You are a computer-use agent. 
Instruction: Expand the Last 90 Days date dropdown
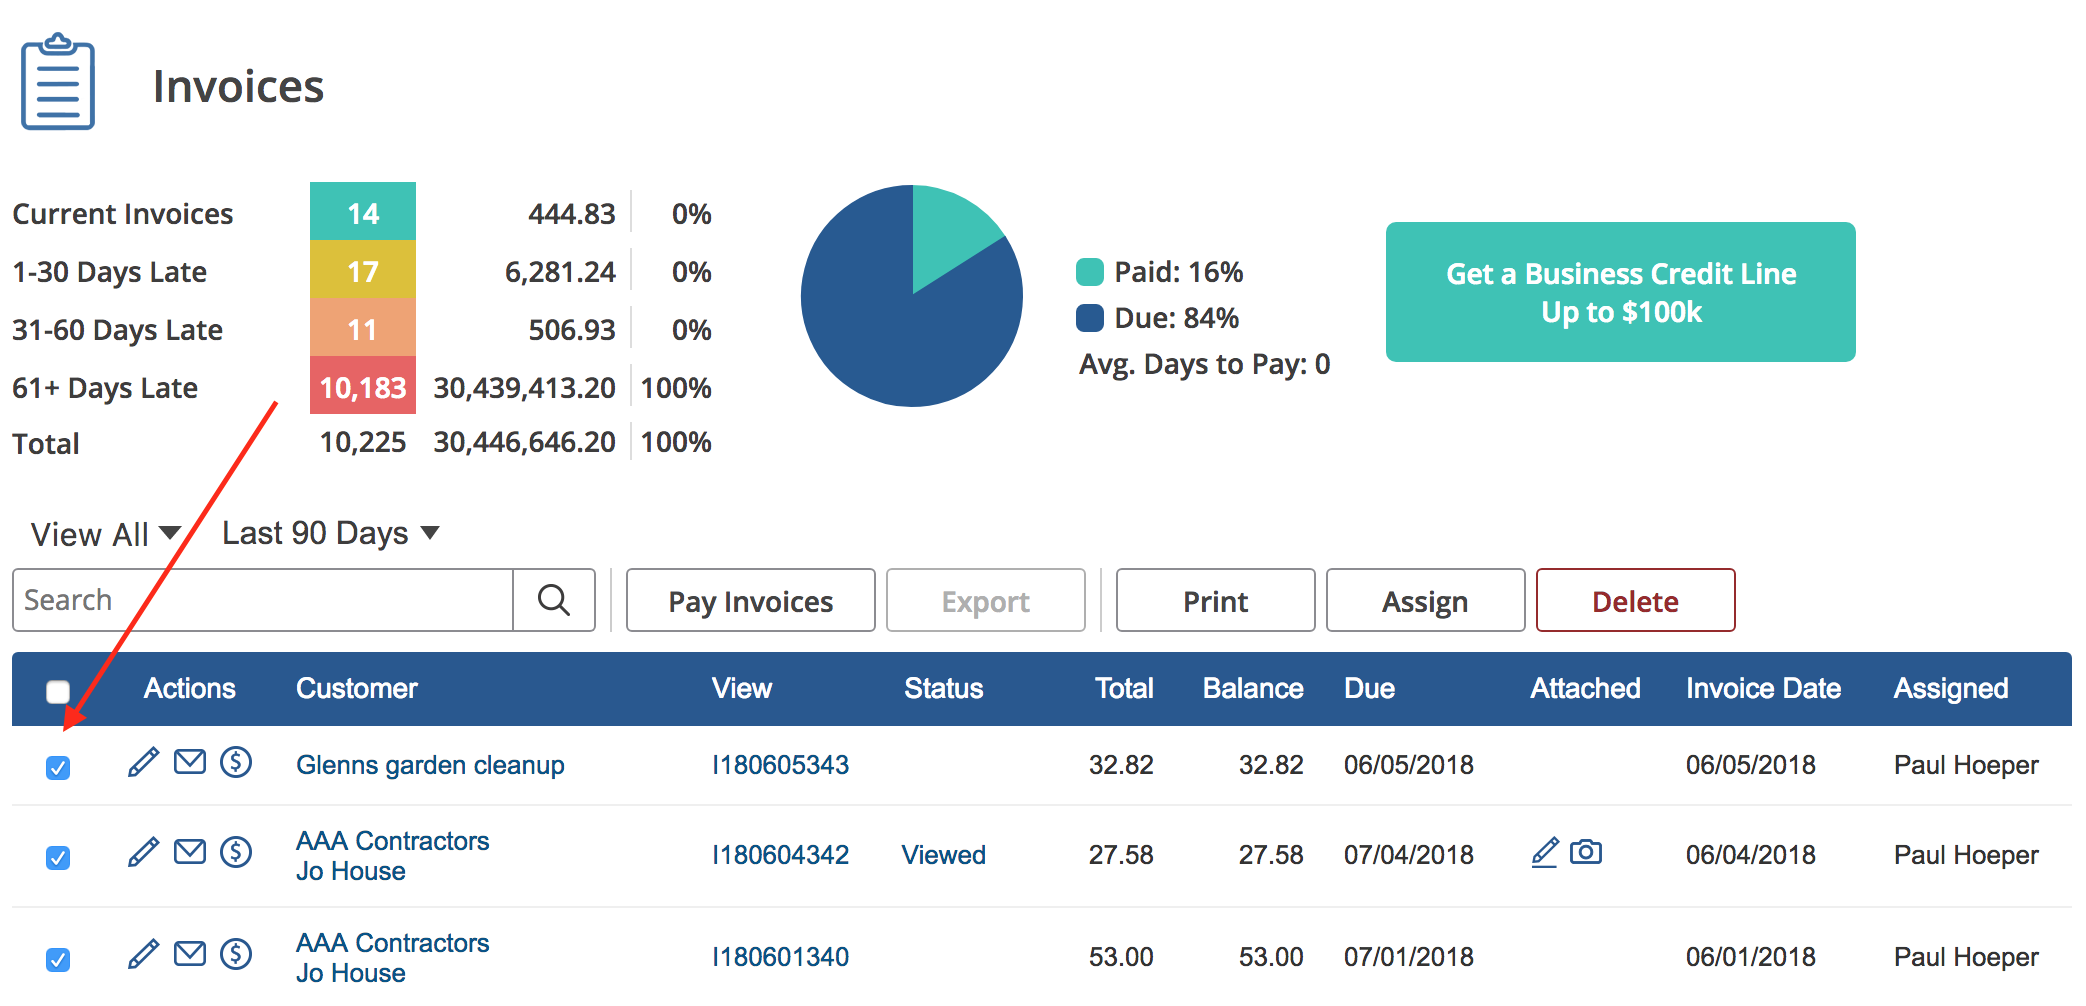330,533
